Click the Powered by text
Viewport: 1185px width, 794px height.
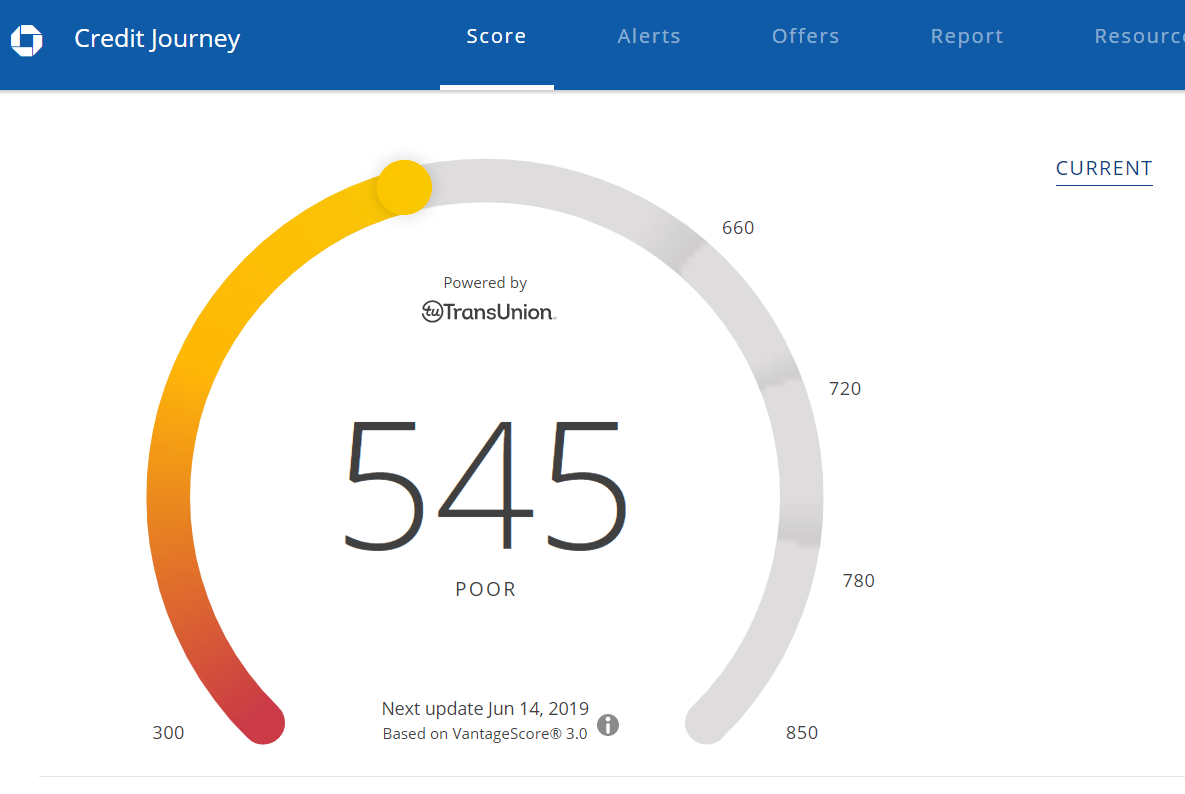pos(485,283)
